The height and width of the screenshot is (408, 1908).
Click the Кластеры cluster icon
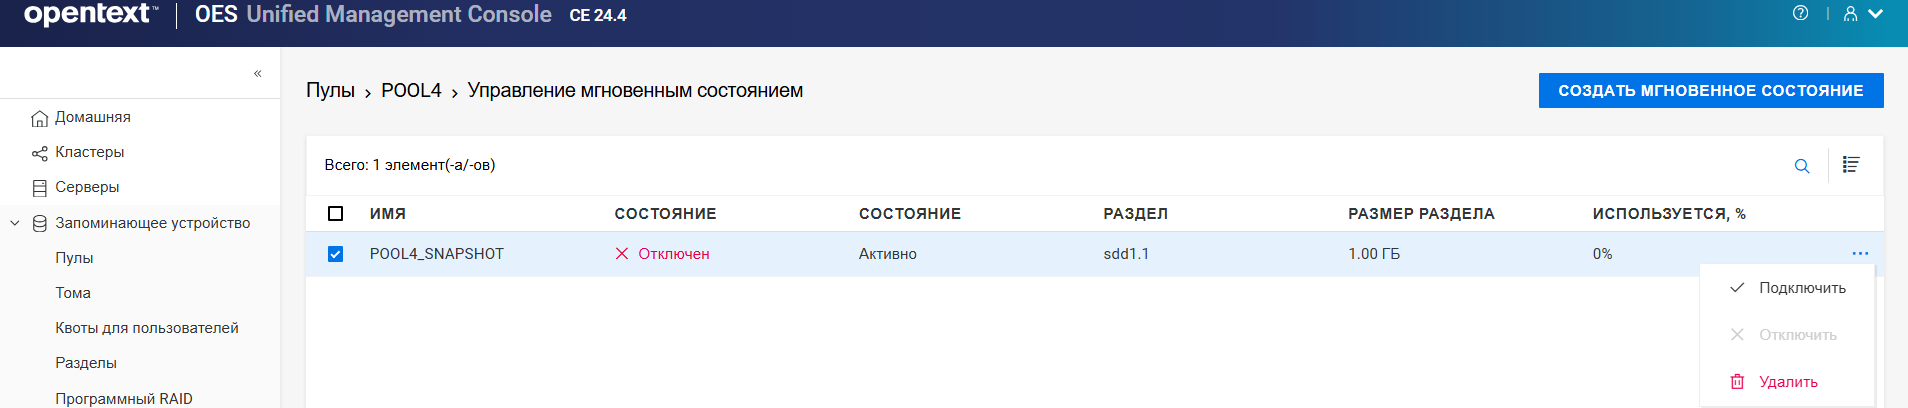click(40, 153)
